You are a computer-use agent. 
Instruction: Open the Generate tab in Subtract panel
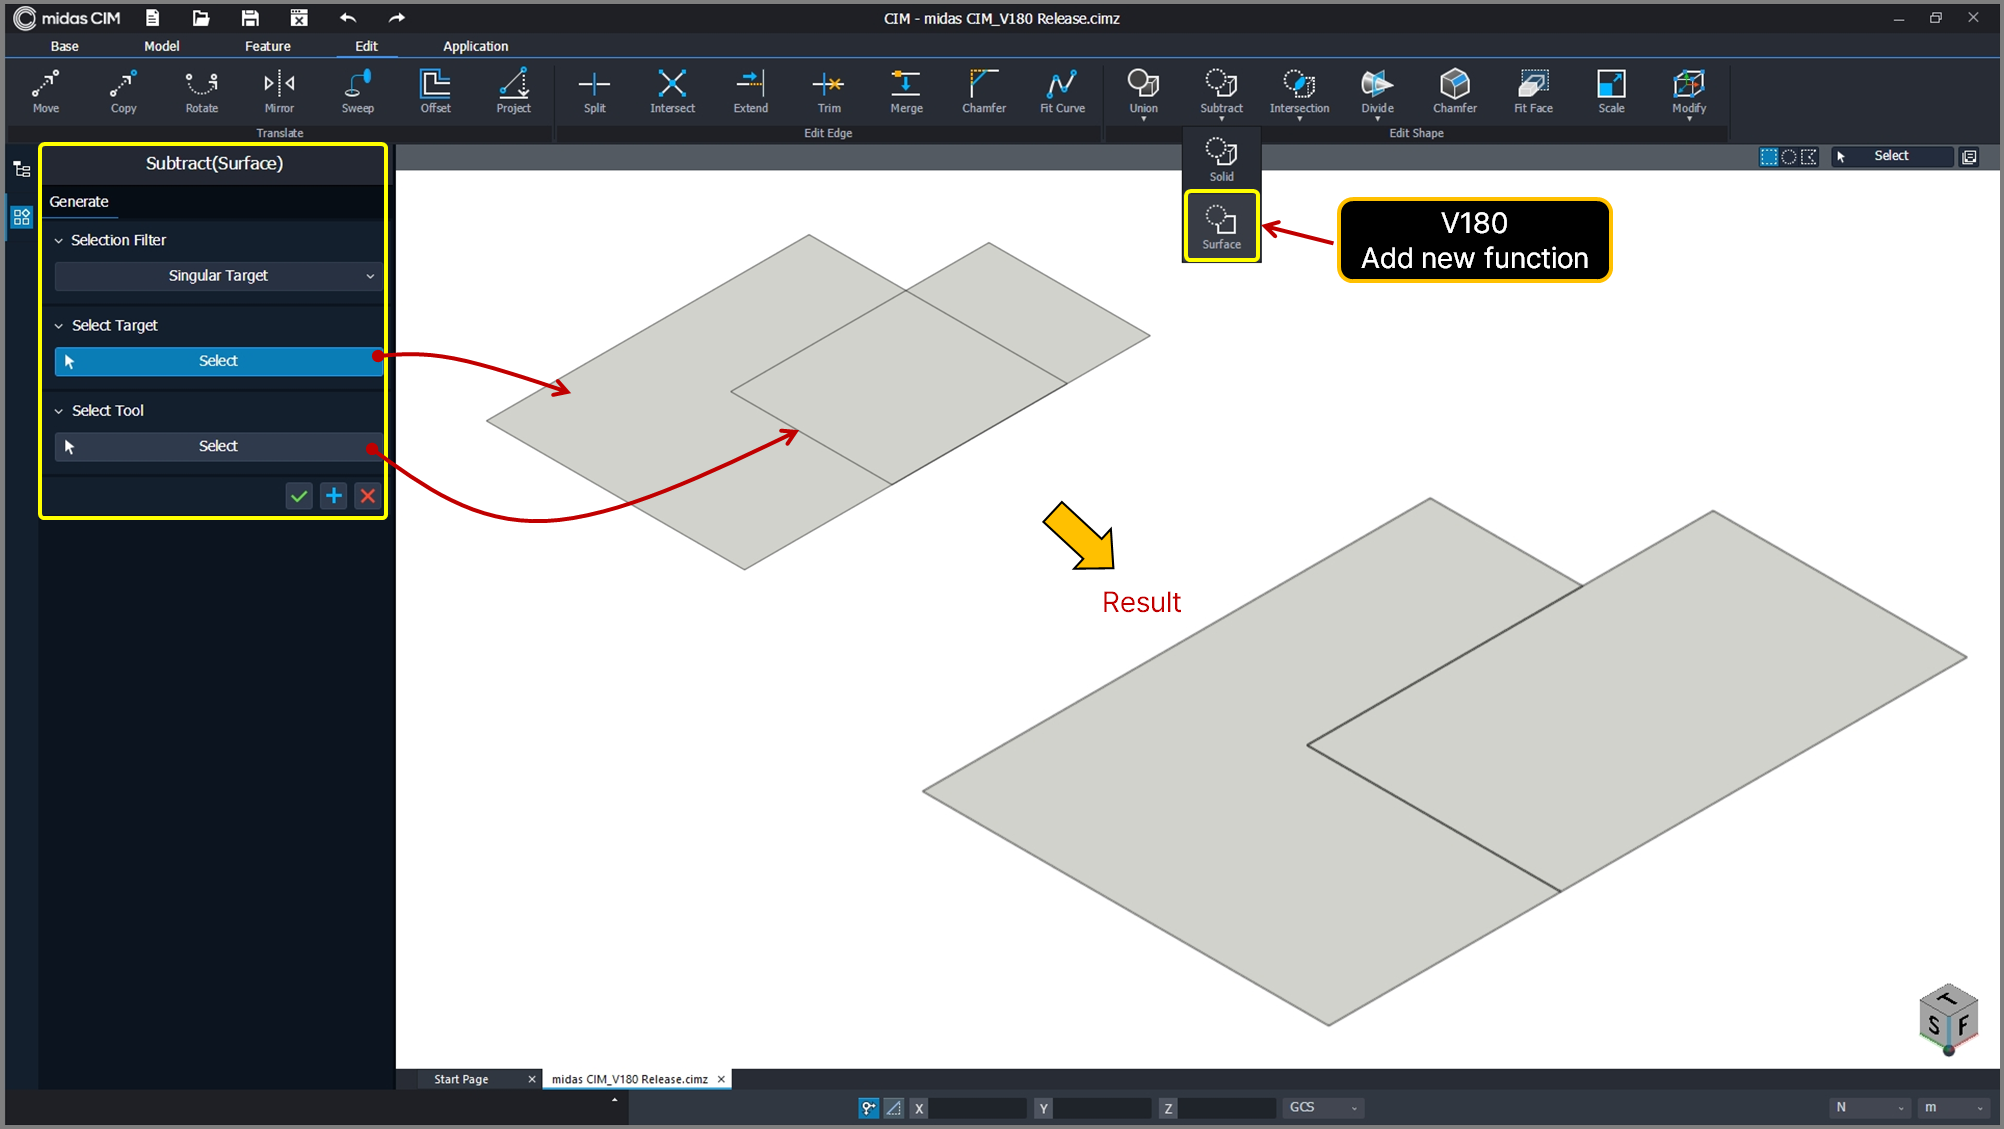[79, 202]
